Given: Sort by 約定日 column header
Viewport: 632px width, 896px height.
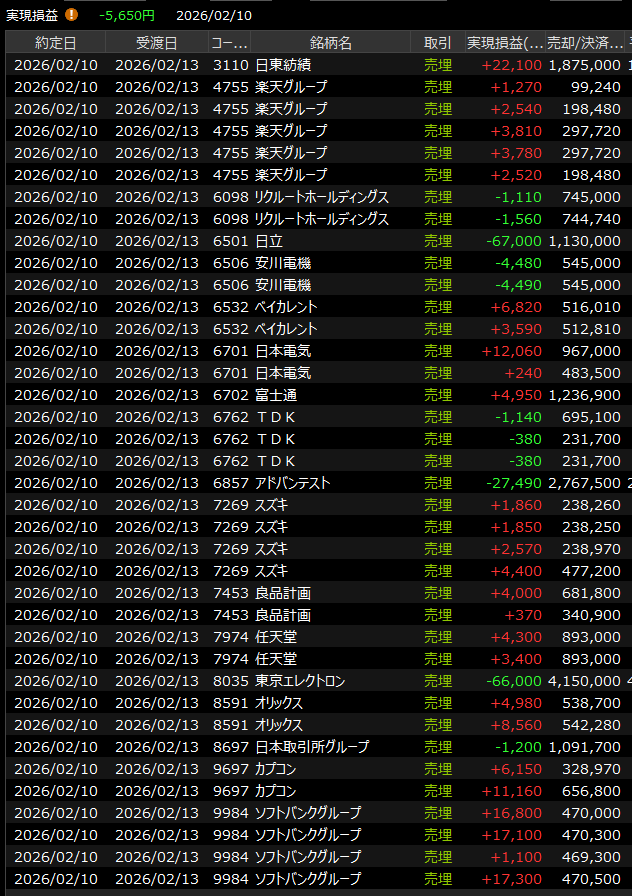Looking at the screenshot, I should (x=55, y=43).
